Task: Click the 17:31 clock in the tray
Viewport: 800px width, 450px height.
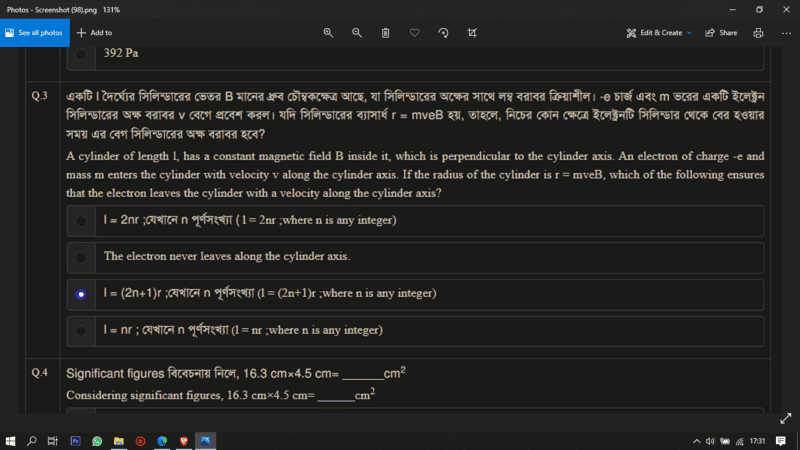Action: (758, 441)
